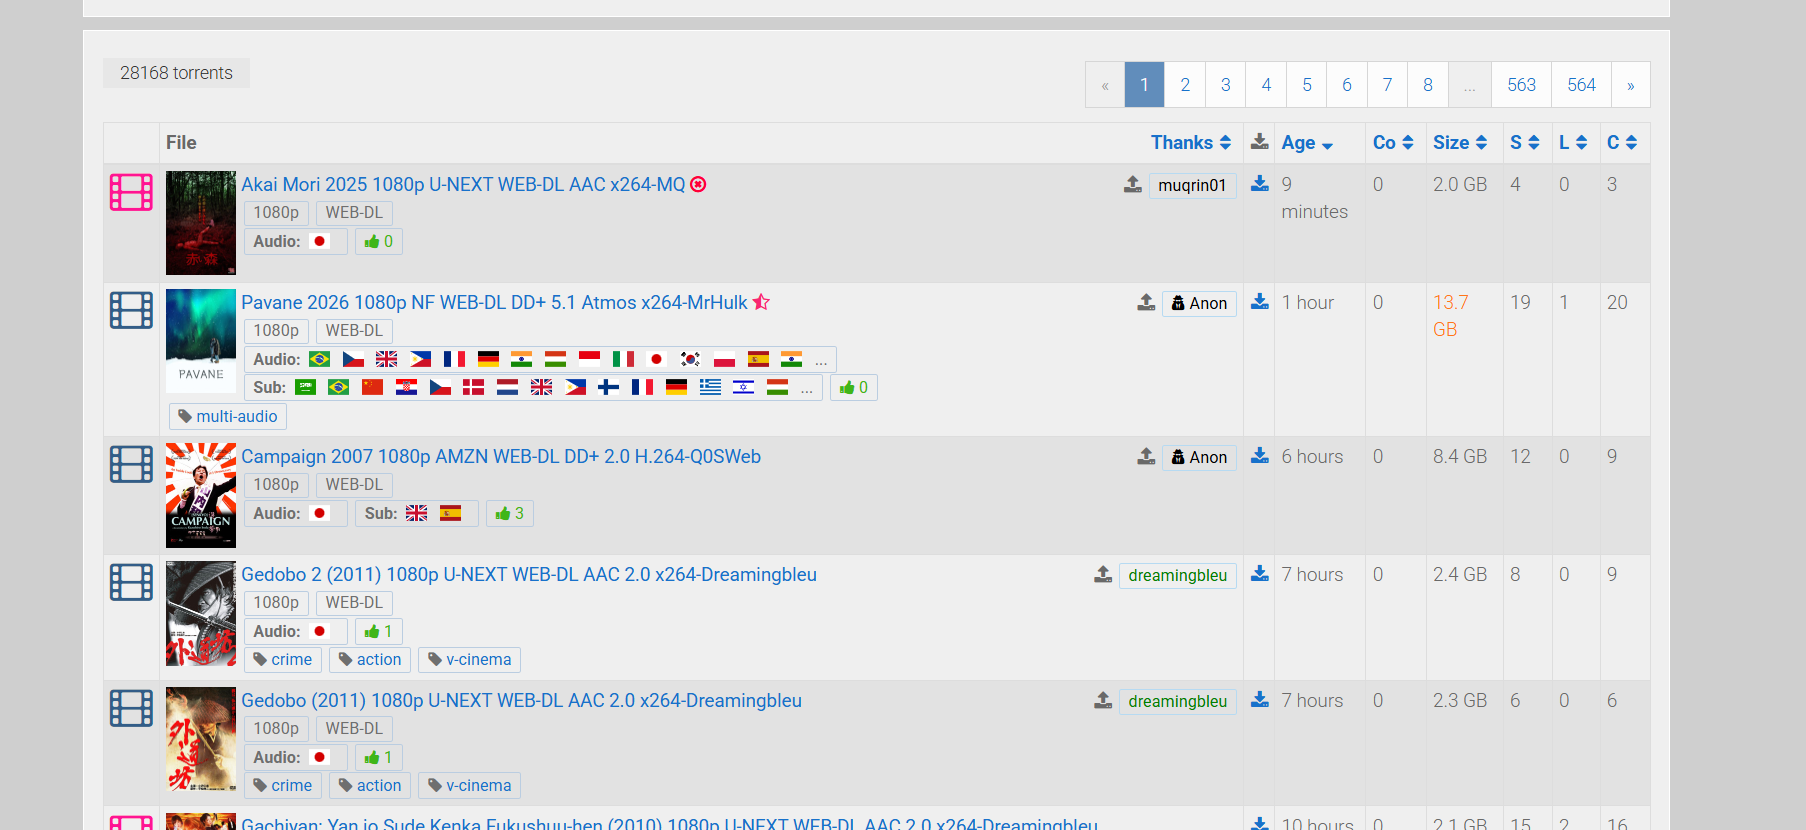Click the UK flag in Campaign's Sub list
Image resolution: width=1806 pixels, height=830 pixels.
[x=417, y=513]
